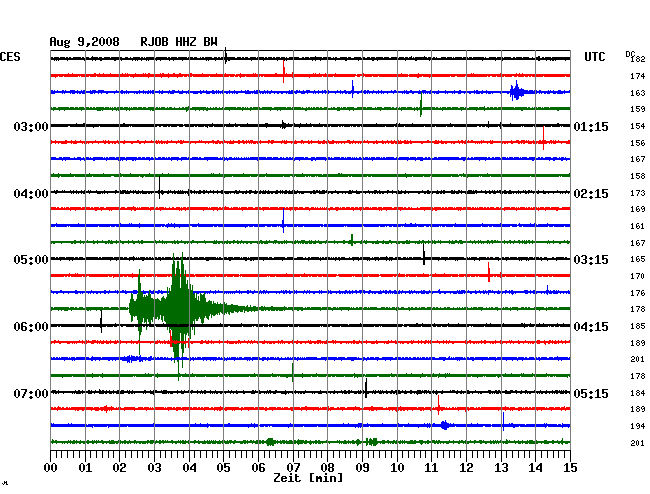Screen dimensions: 650x494
Task: Click the DC value "159"
Action: pyautogui.click(x=638, y=109)
